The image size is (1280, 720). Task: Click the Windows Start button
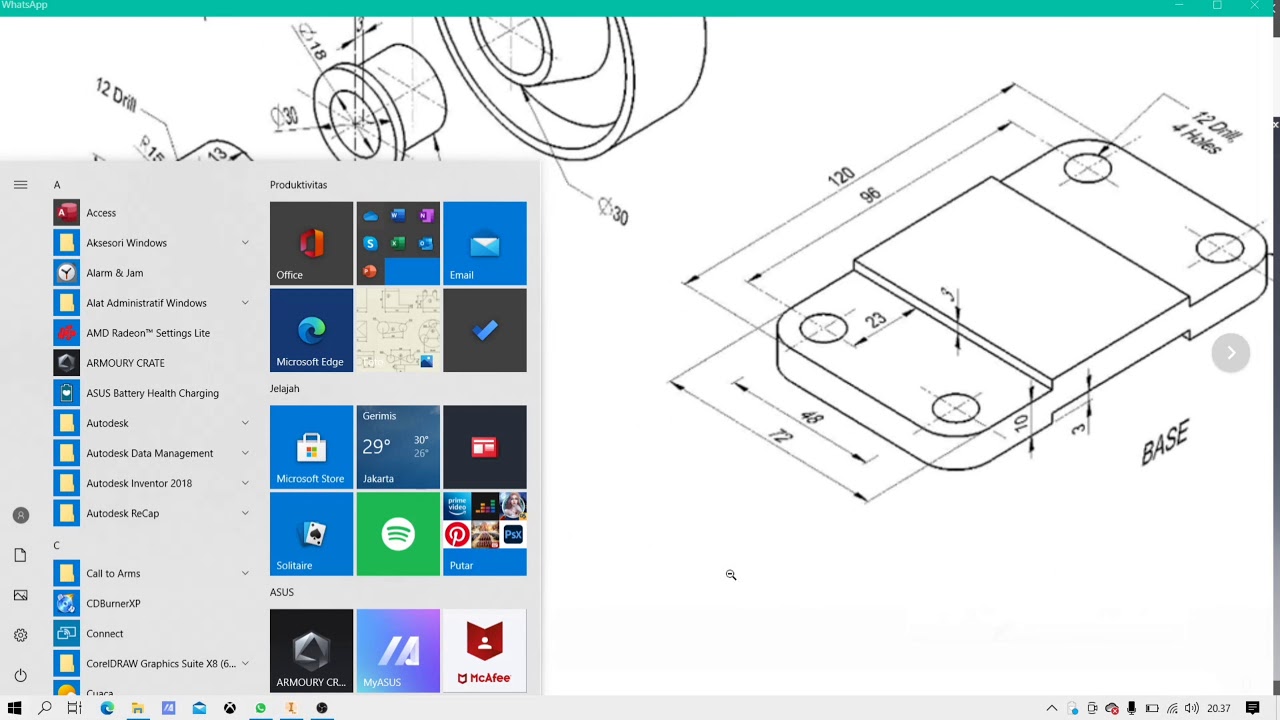[x=14, y=708]
